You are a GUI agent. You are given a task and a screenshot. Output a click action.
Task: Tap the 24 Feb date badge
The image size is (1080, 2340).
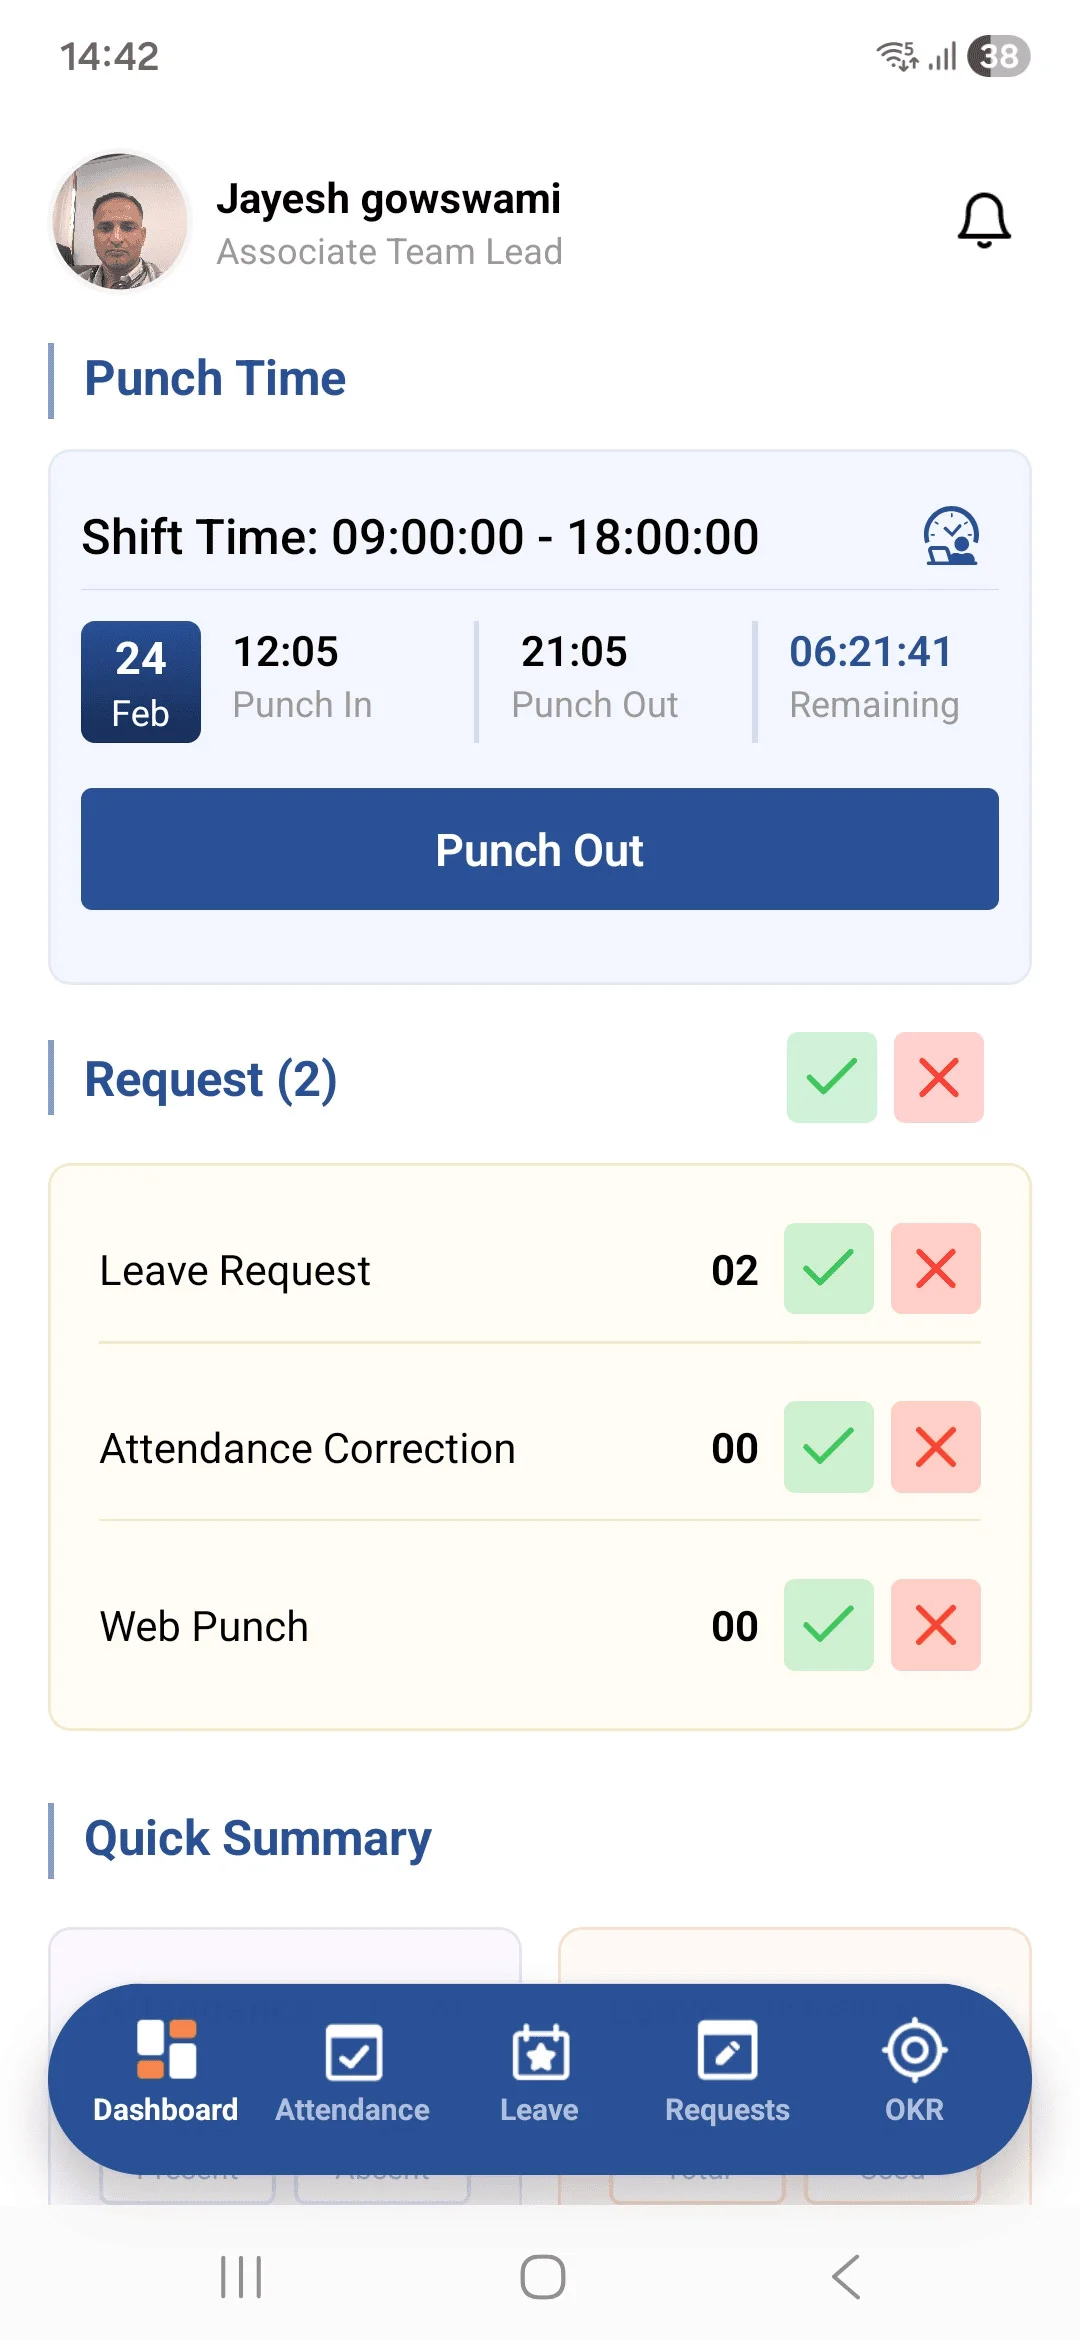click(x=141, y=682)
